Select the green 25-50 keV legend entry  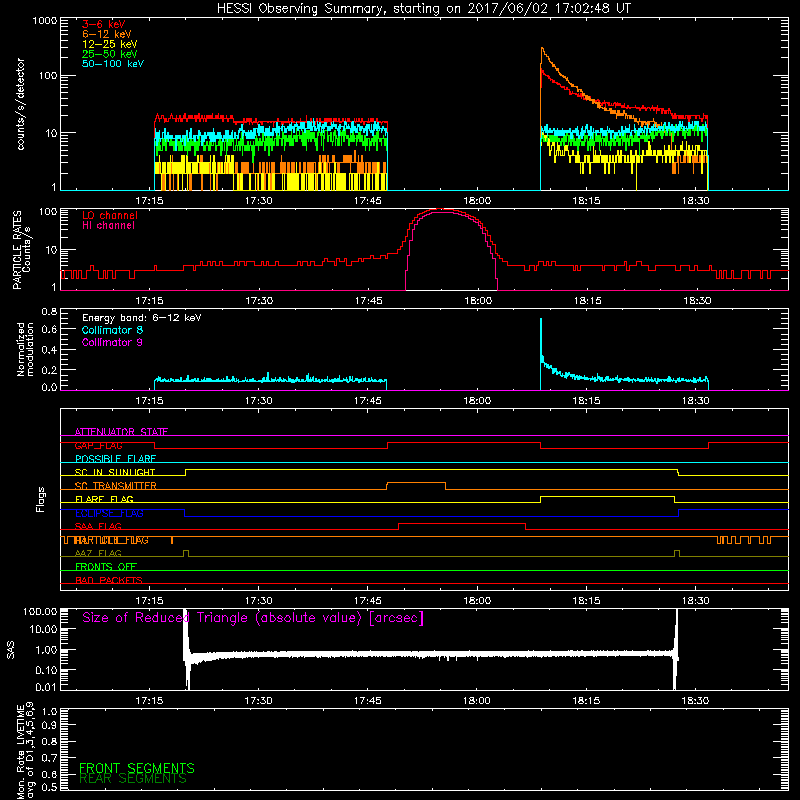tap(110, 54)
